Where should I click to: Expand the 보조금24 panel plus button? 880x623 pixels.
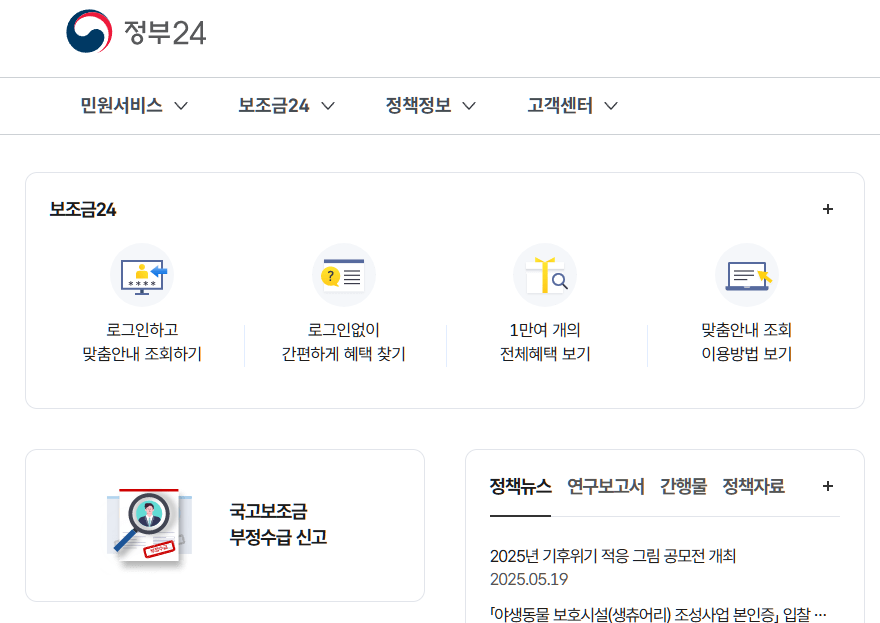pyautogui.click(x=828, y=209)
